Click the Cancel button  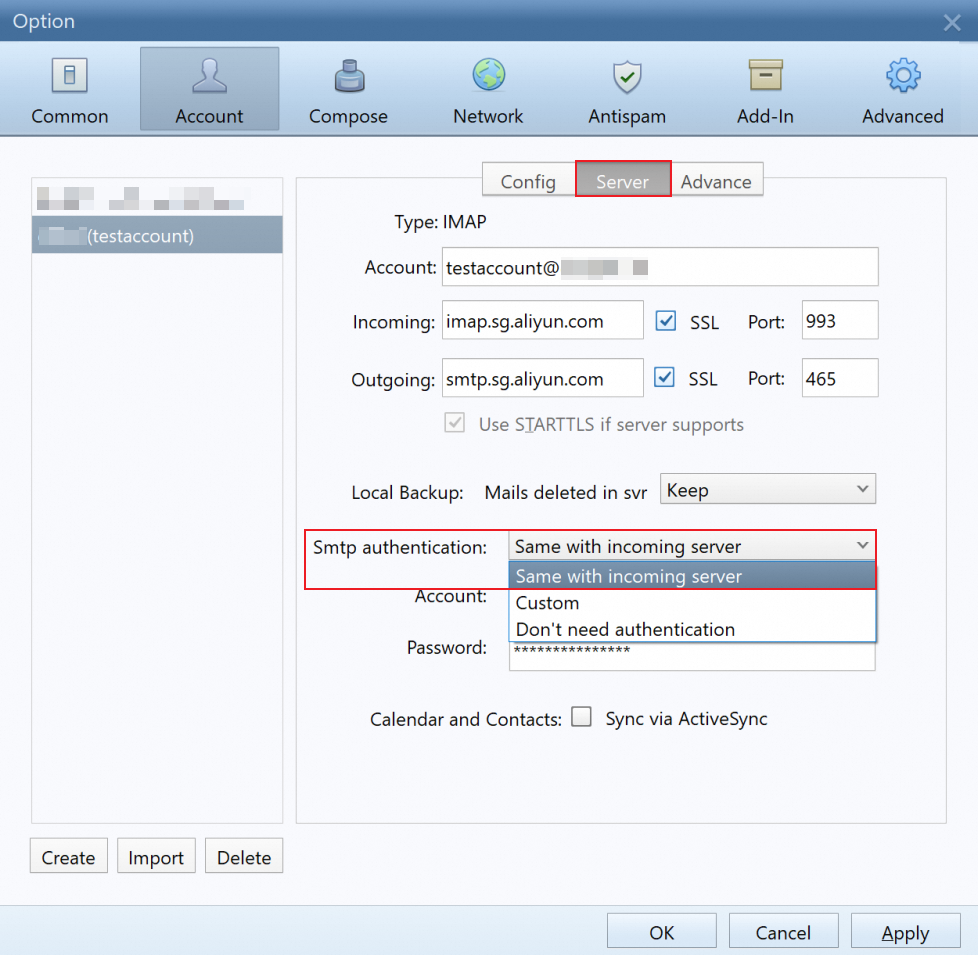click(x=783, y=931)
